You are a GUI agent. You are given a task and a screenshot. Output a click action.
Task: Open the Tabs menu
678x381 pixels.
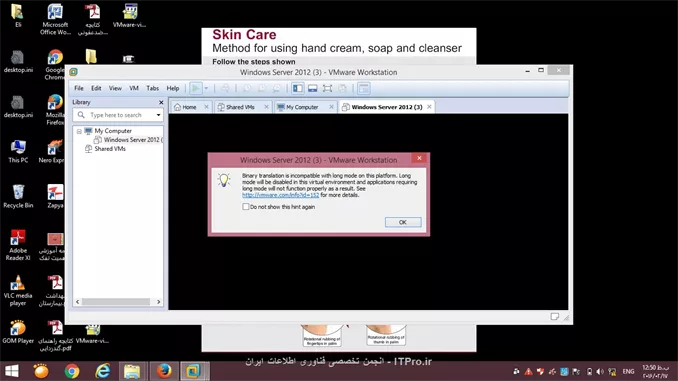point(153,88)
